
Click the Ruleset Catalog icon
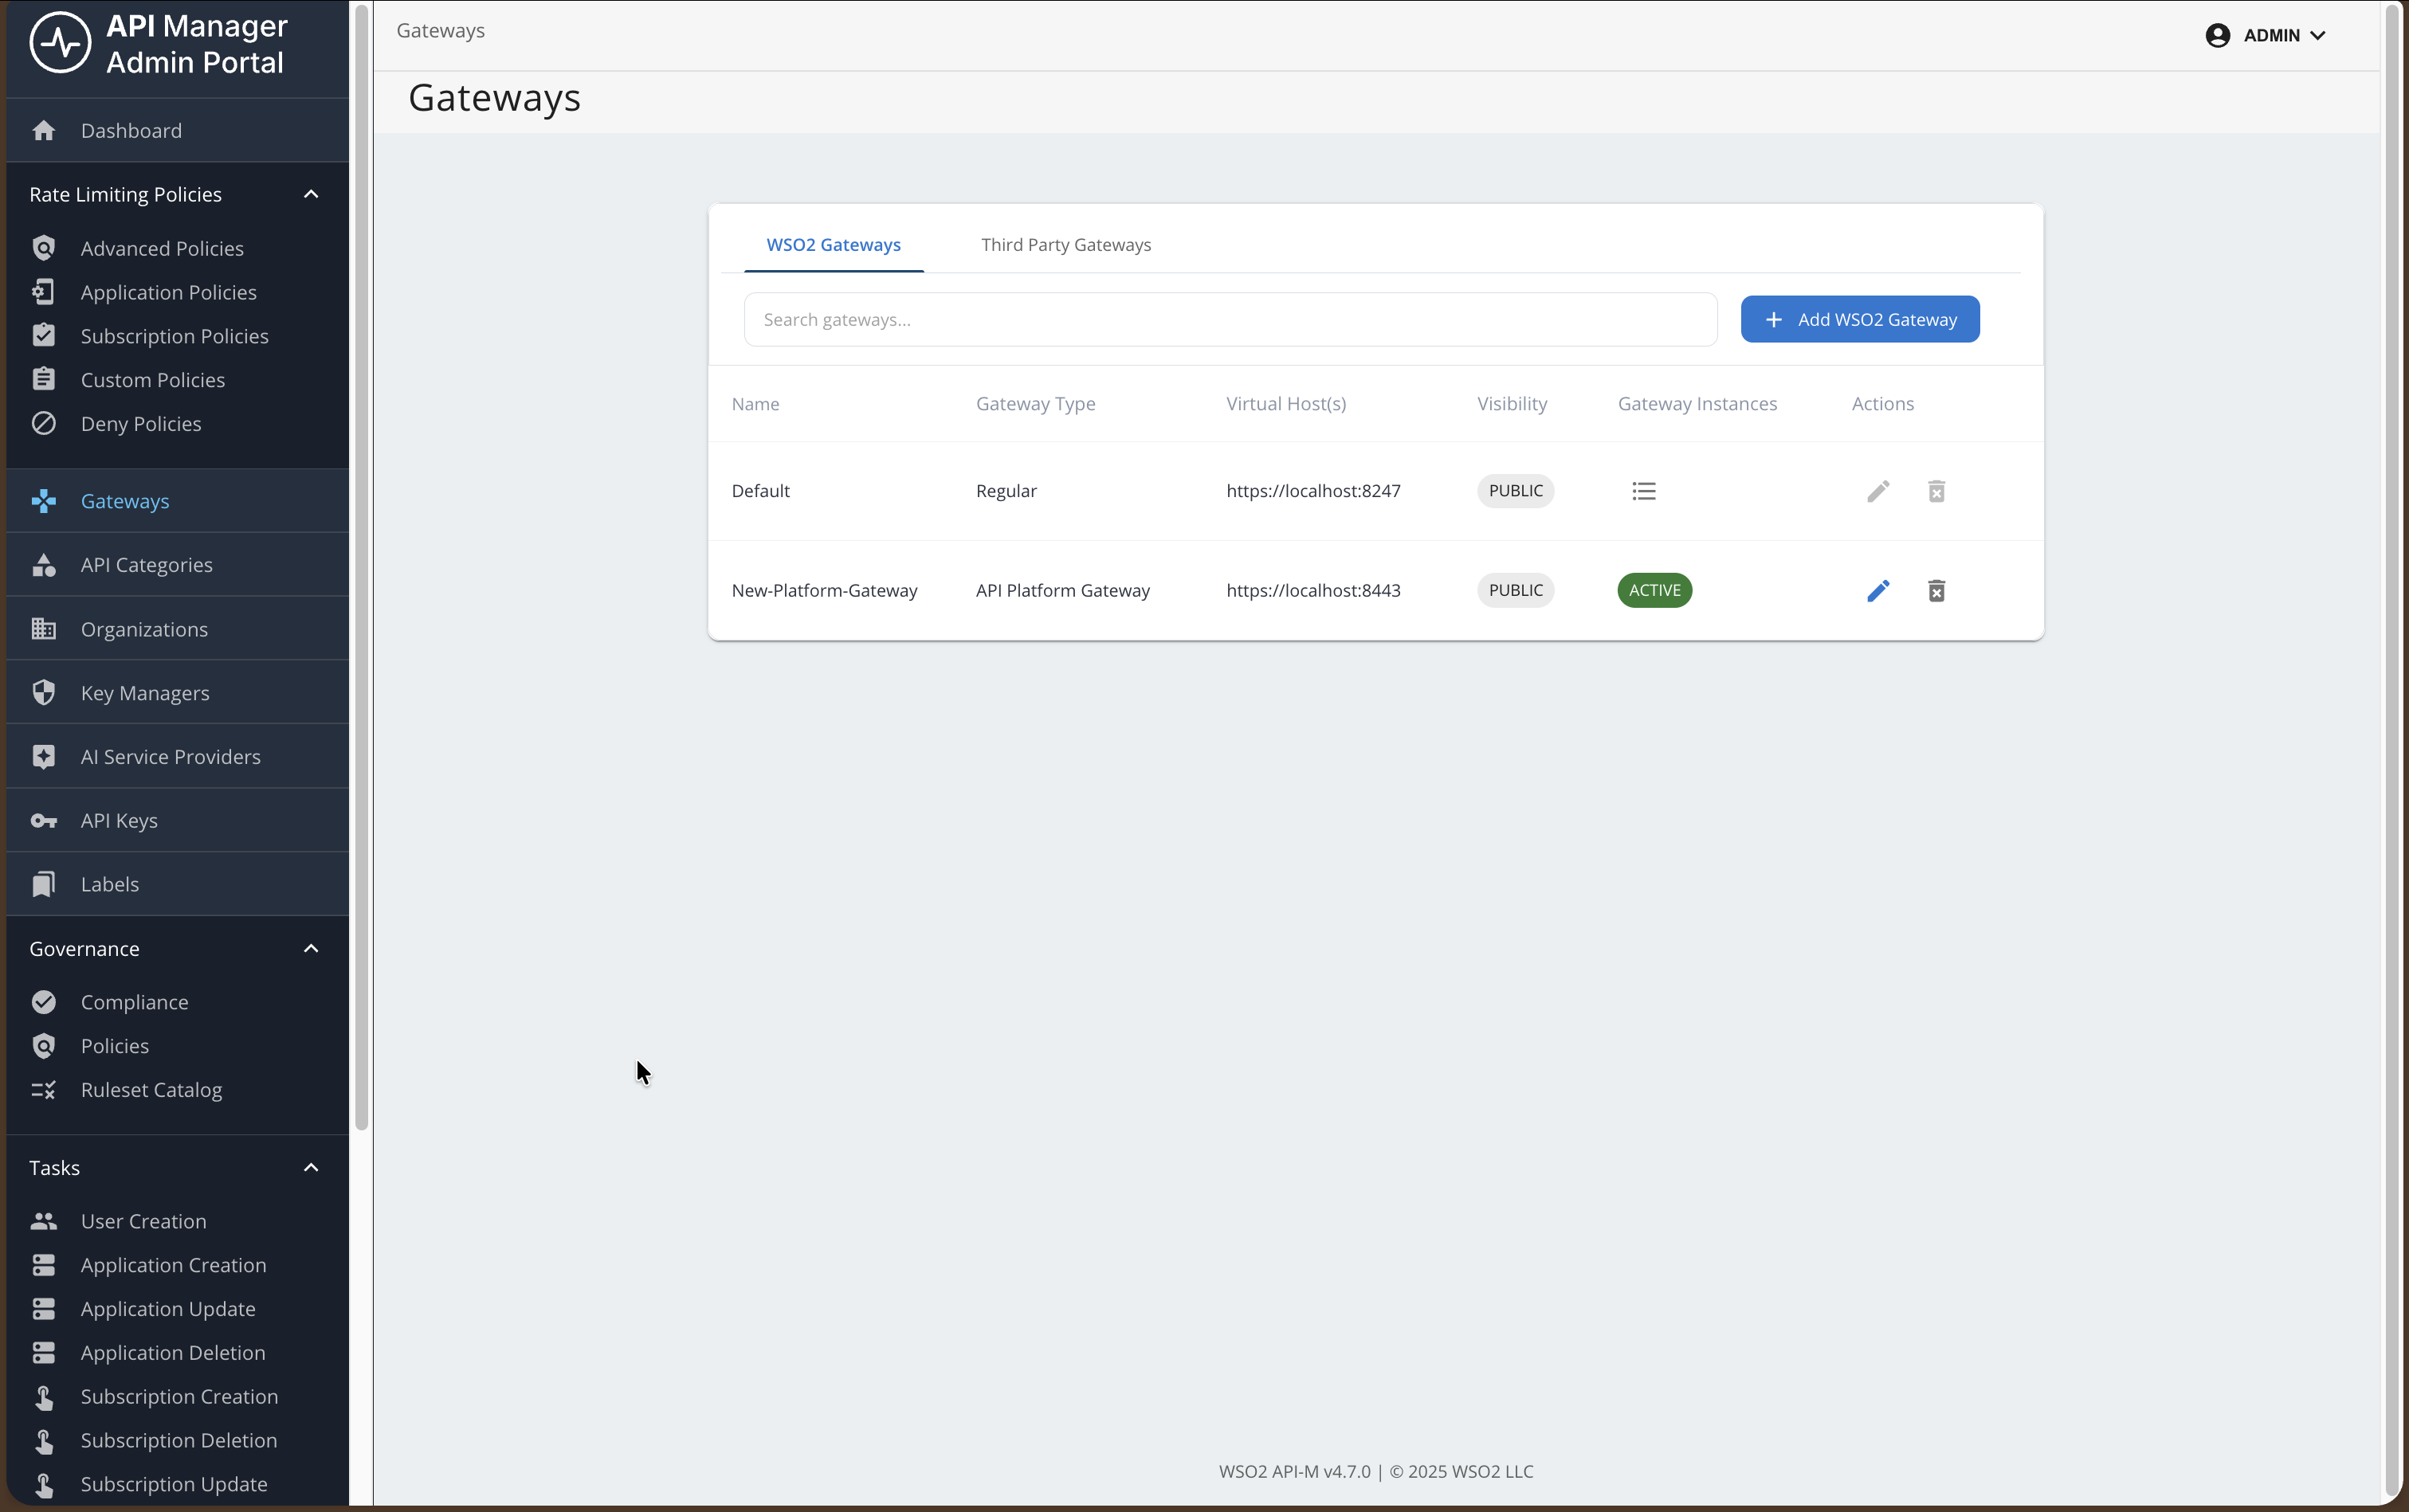43,1090
